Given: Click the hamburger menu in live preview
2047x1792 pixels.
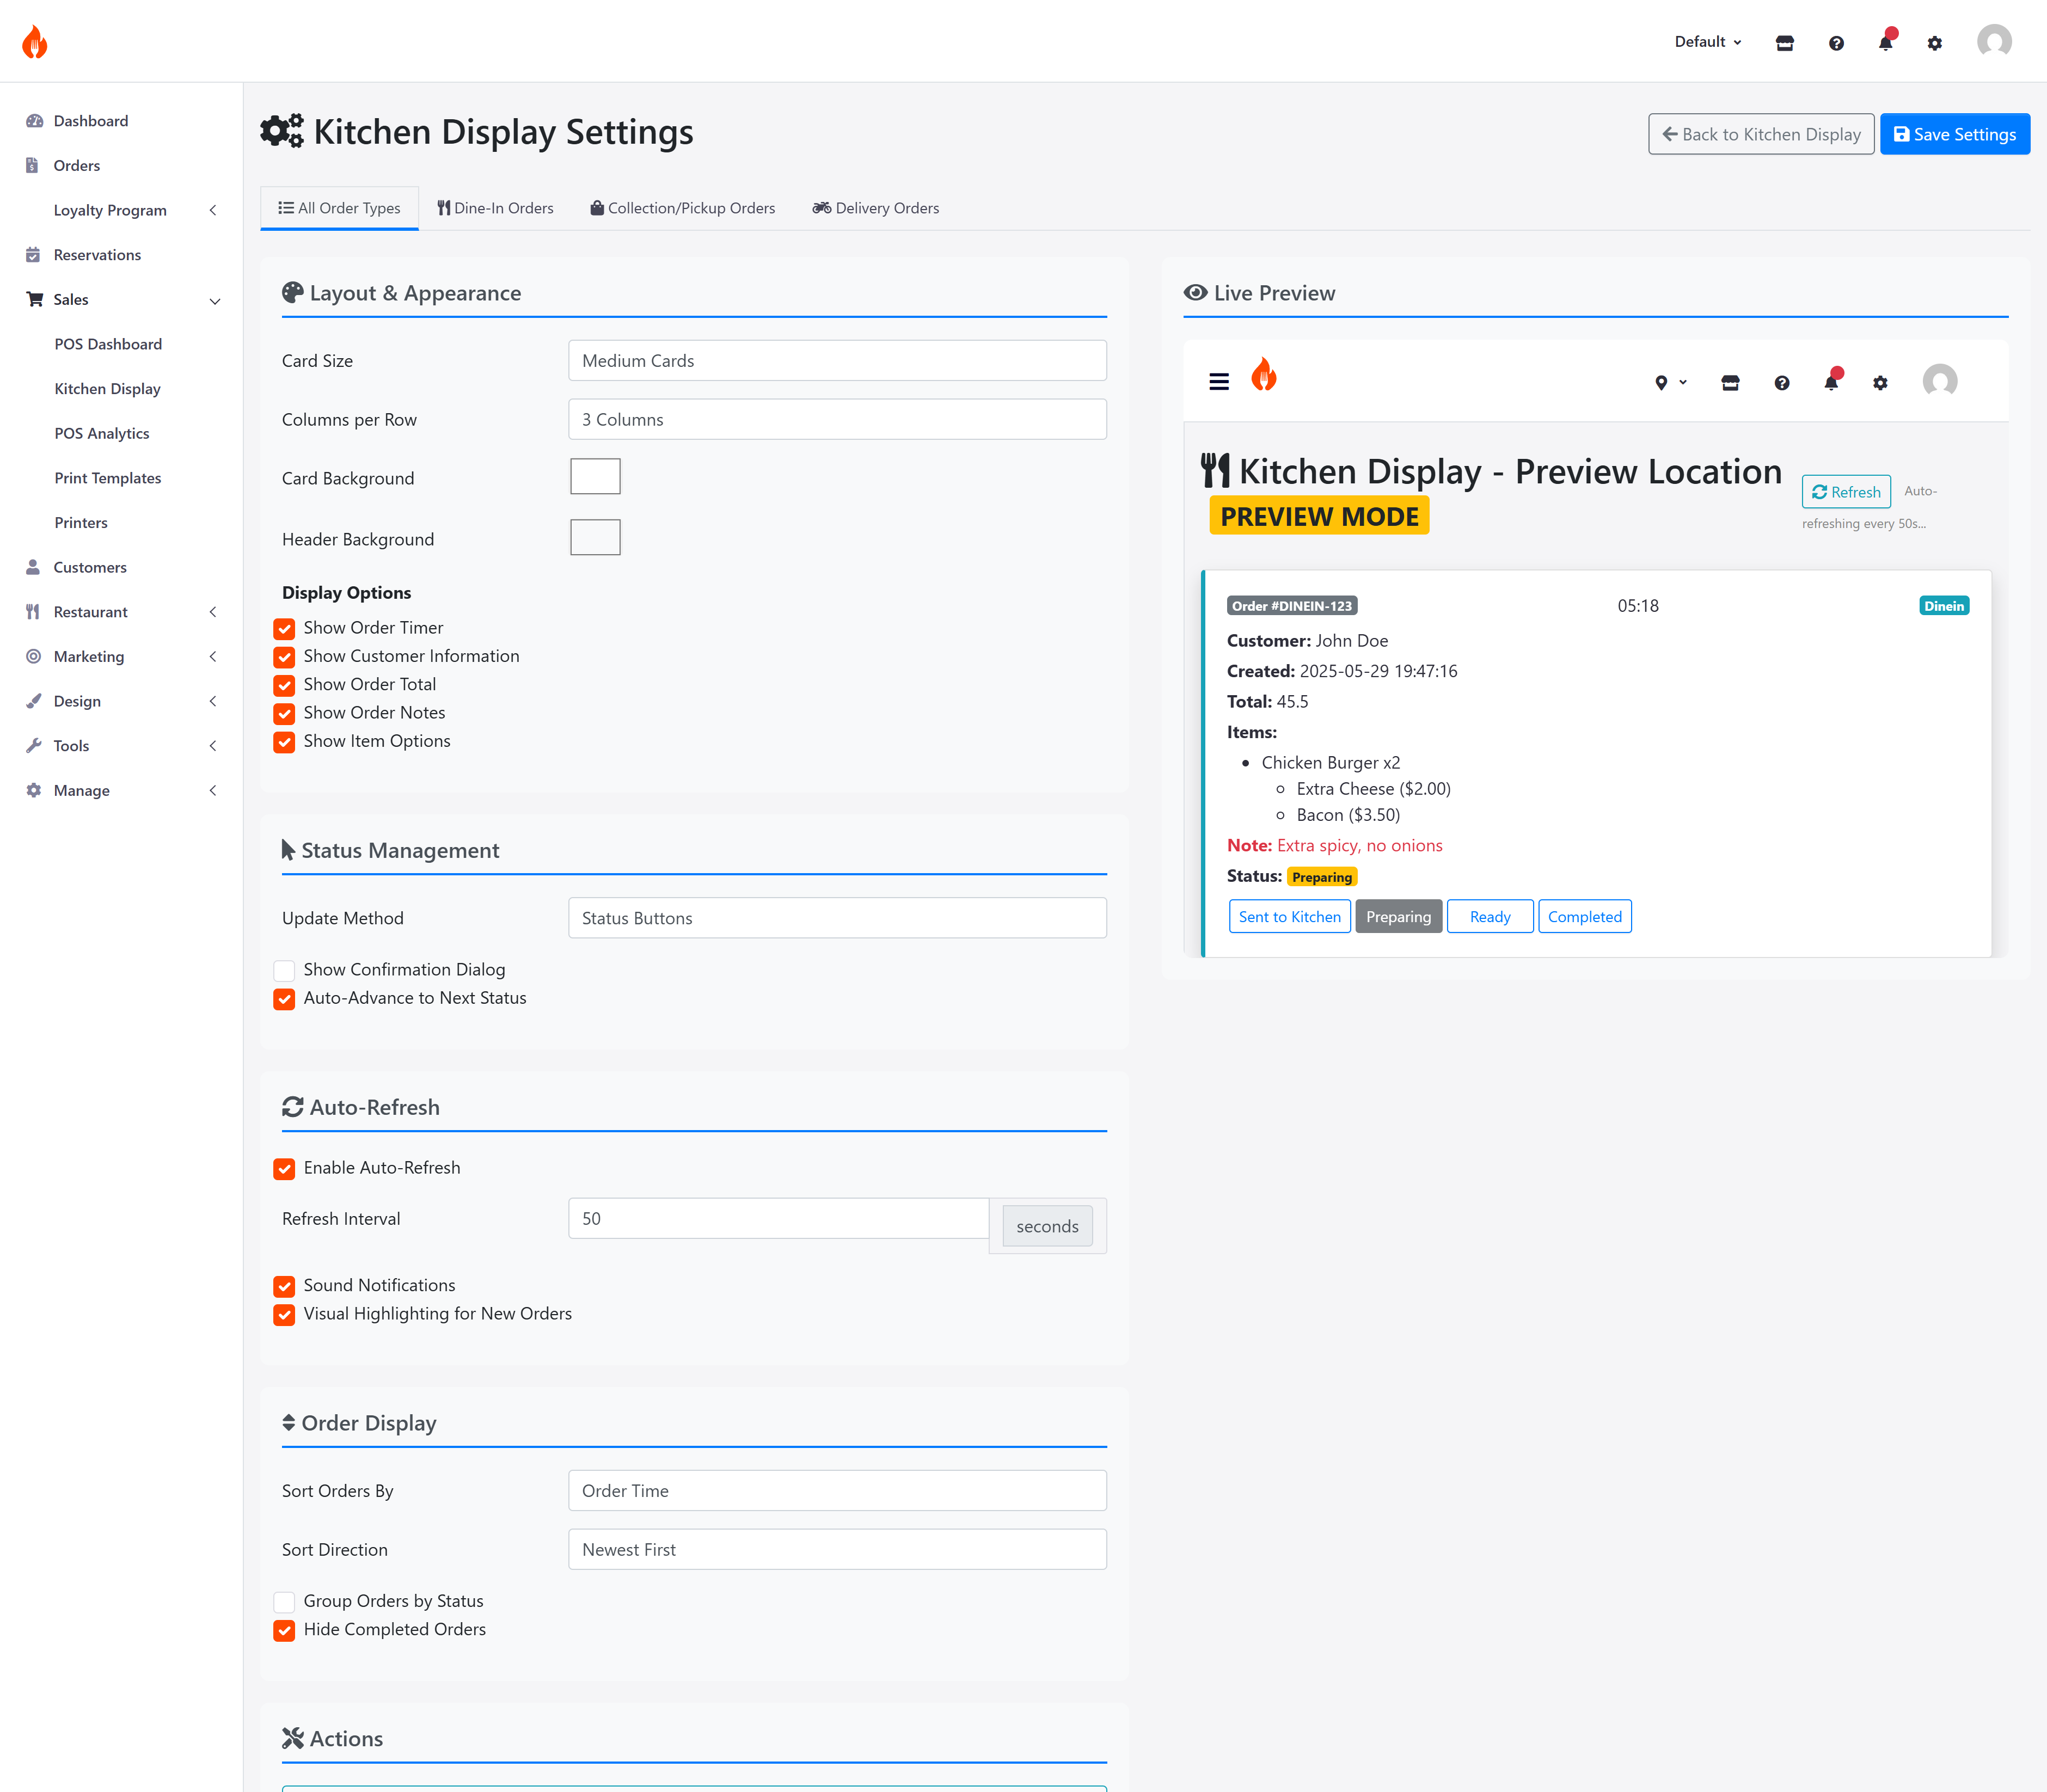Looking at the screenshot, I should click(1219, 382).
